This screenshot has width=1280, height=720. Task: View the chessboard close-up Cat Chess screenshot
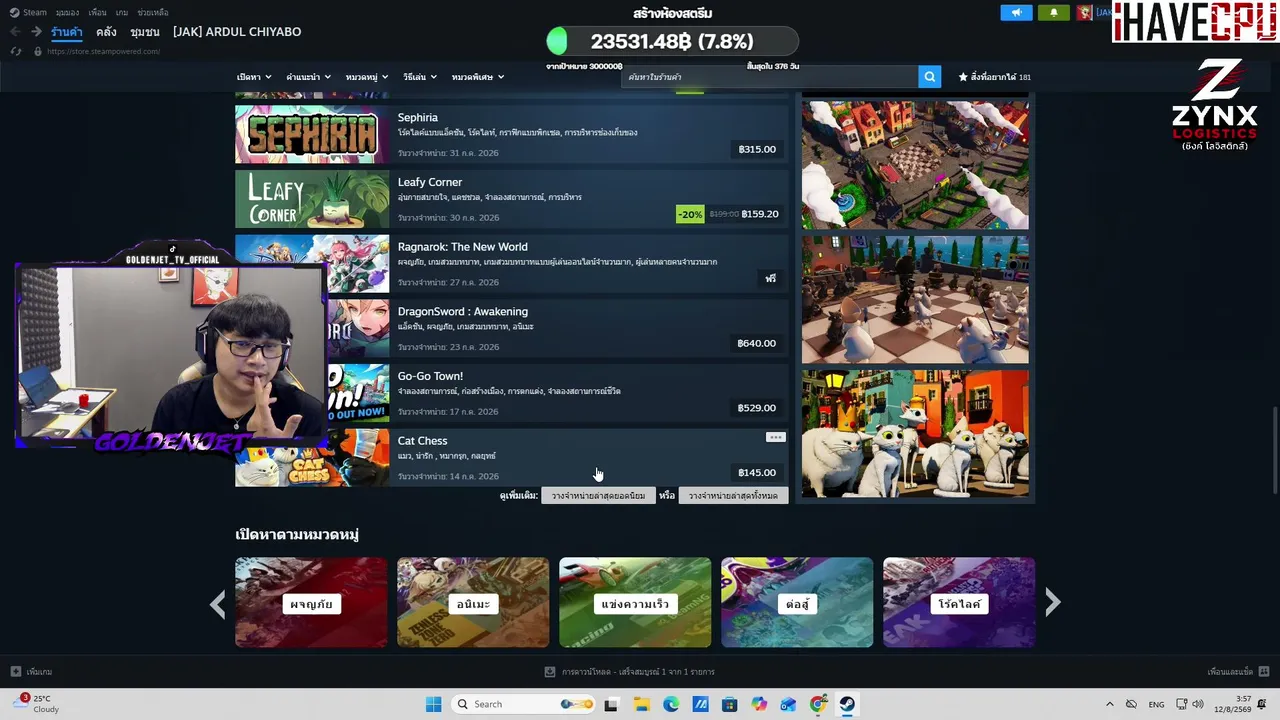coord(915,299)
